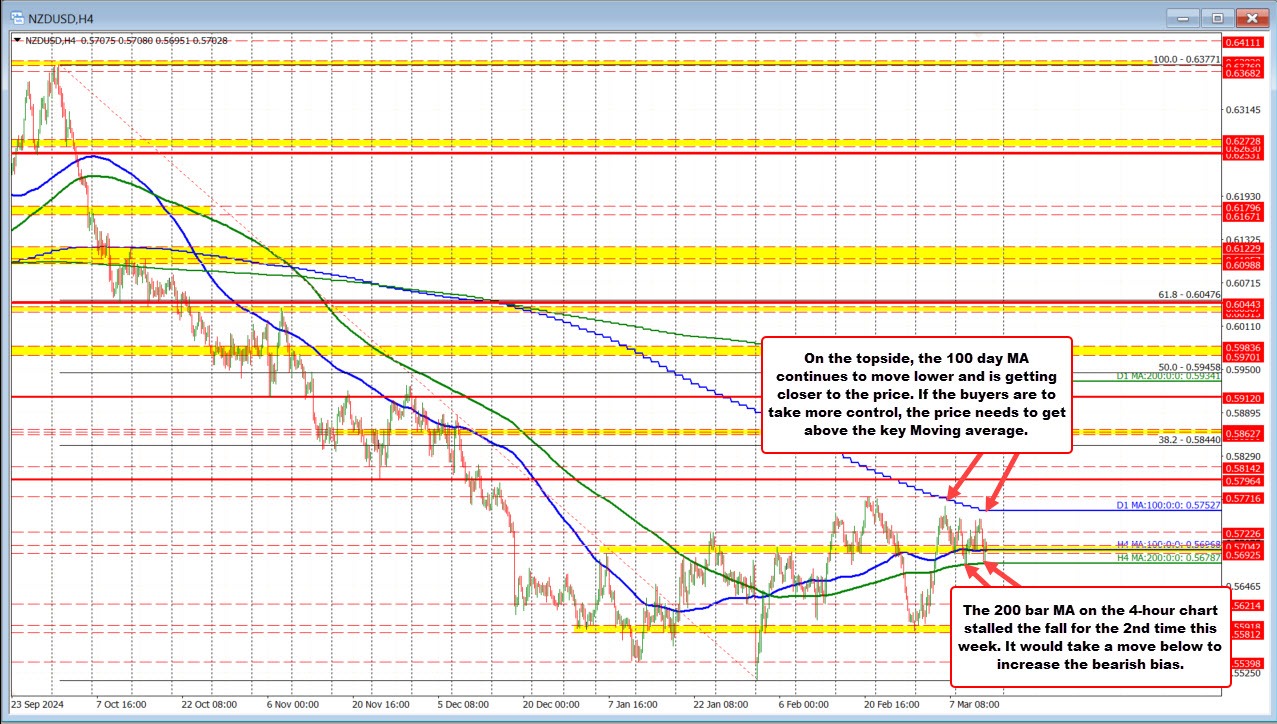Select the 100 day MA annotation box
The height and width of the screenshot is (724, 1277).
click(916, 393)
